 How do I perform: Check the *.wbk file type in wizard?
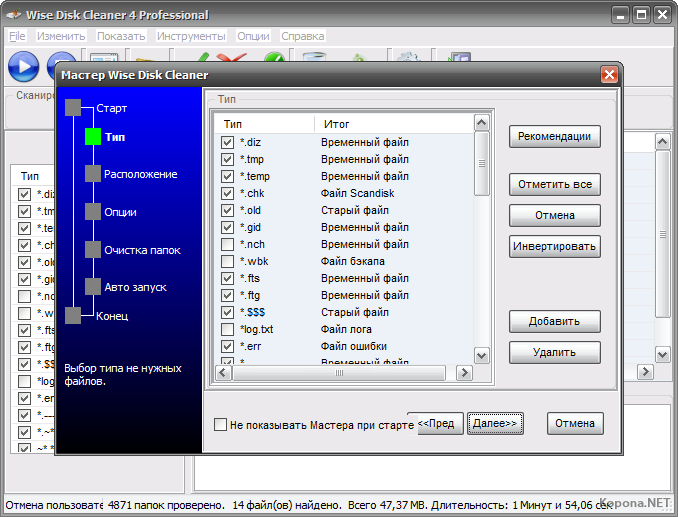pos(228,261)
